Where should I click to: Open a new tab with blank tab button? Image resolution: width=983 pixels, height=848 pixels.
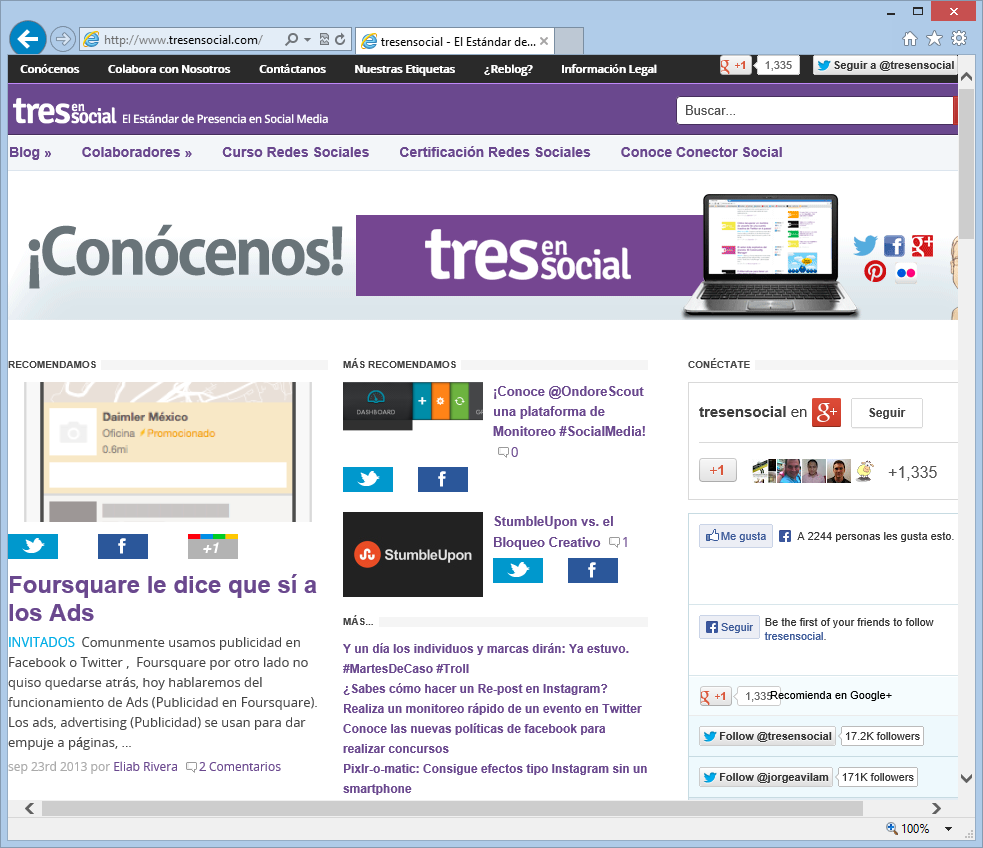[x=569, y=41]
